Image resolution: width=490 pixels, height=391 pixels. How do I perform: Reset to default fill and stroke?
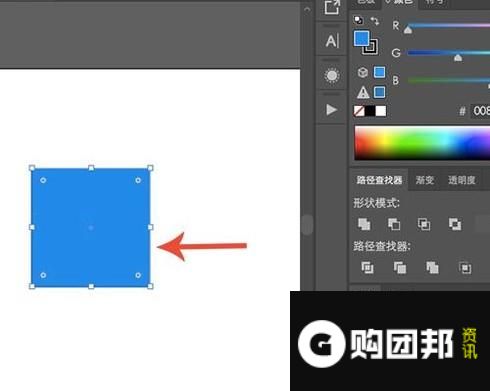[x=359, y=20]
